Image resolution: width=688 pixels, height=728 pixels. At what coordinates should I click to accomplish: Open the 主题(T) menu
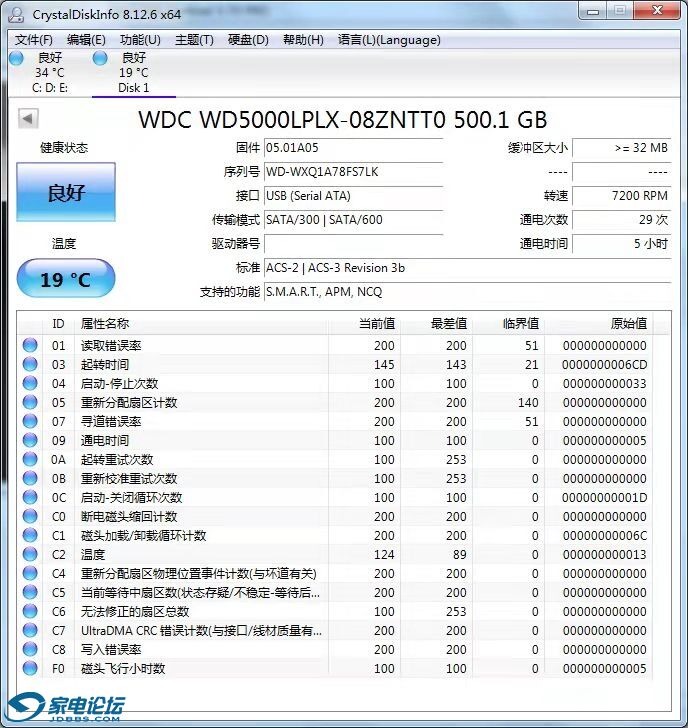194,40
